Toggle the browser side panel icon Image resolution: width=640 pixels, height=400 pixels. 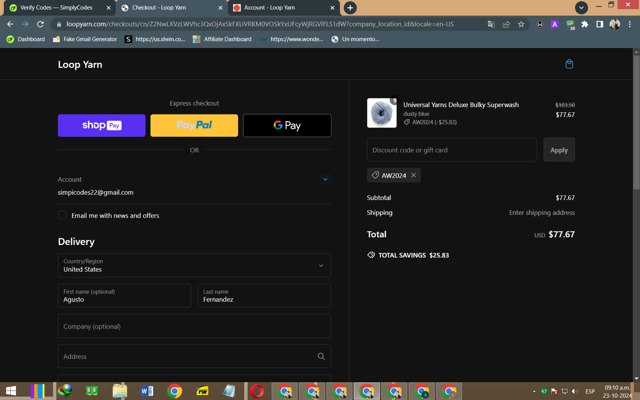600,24
